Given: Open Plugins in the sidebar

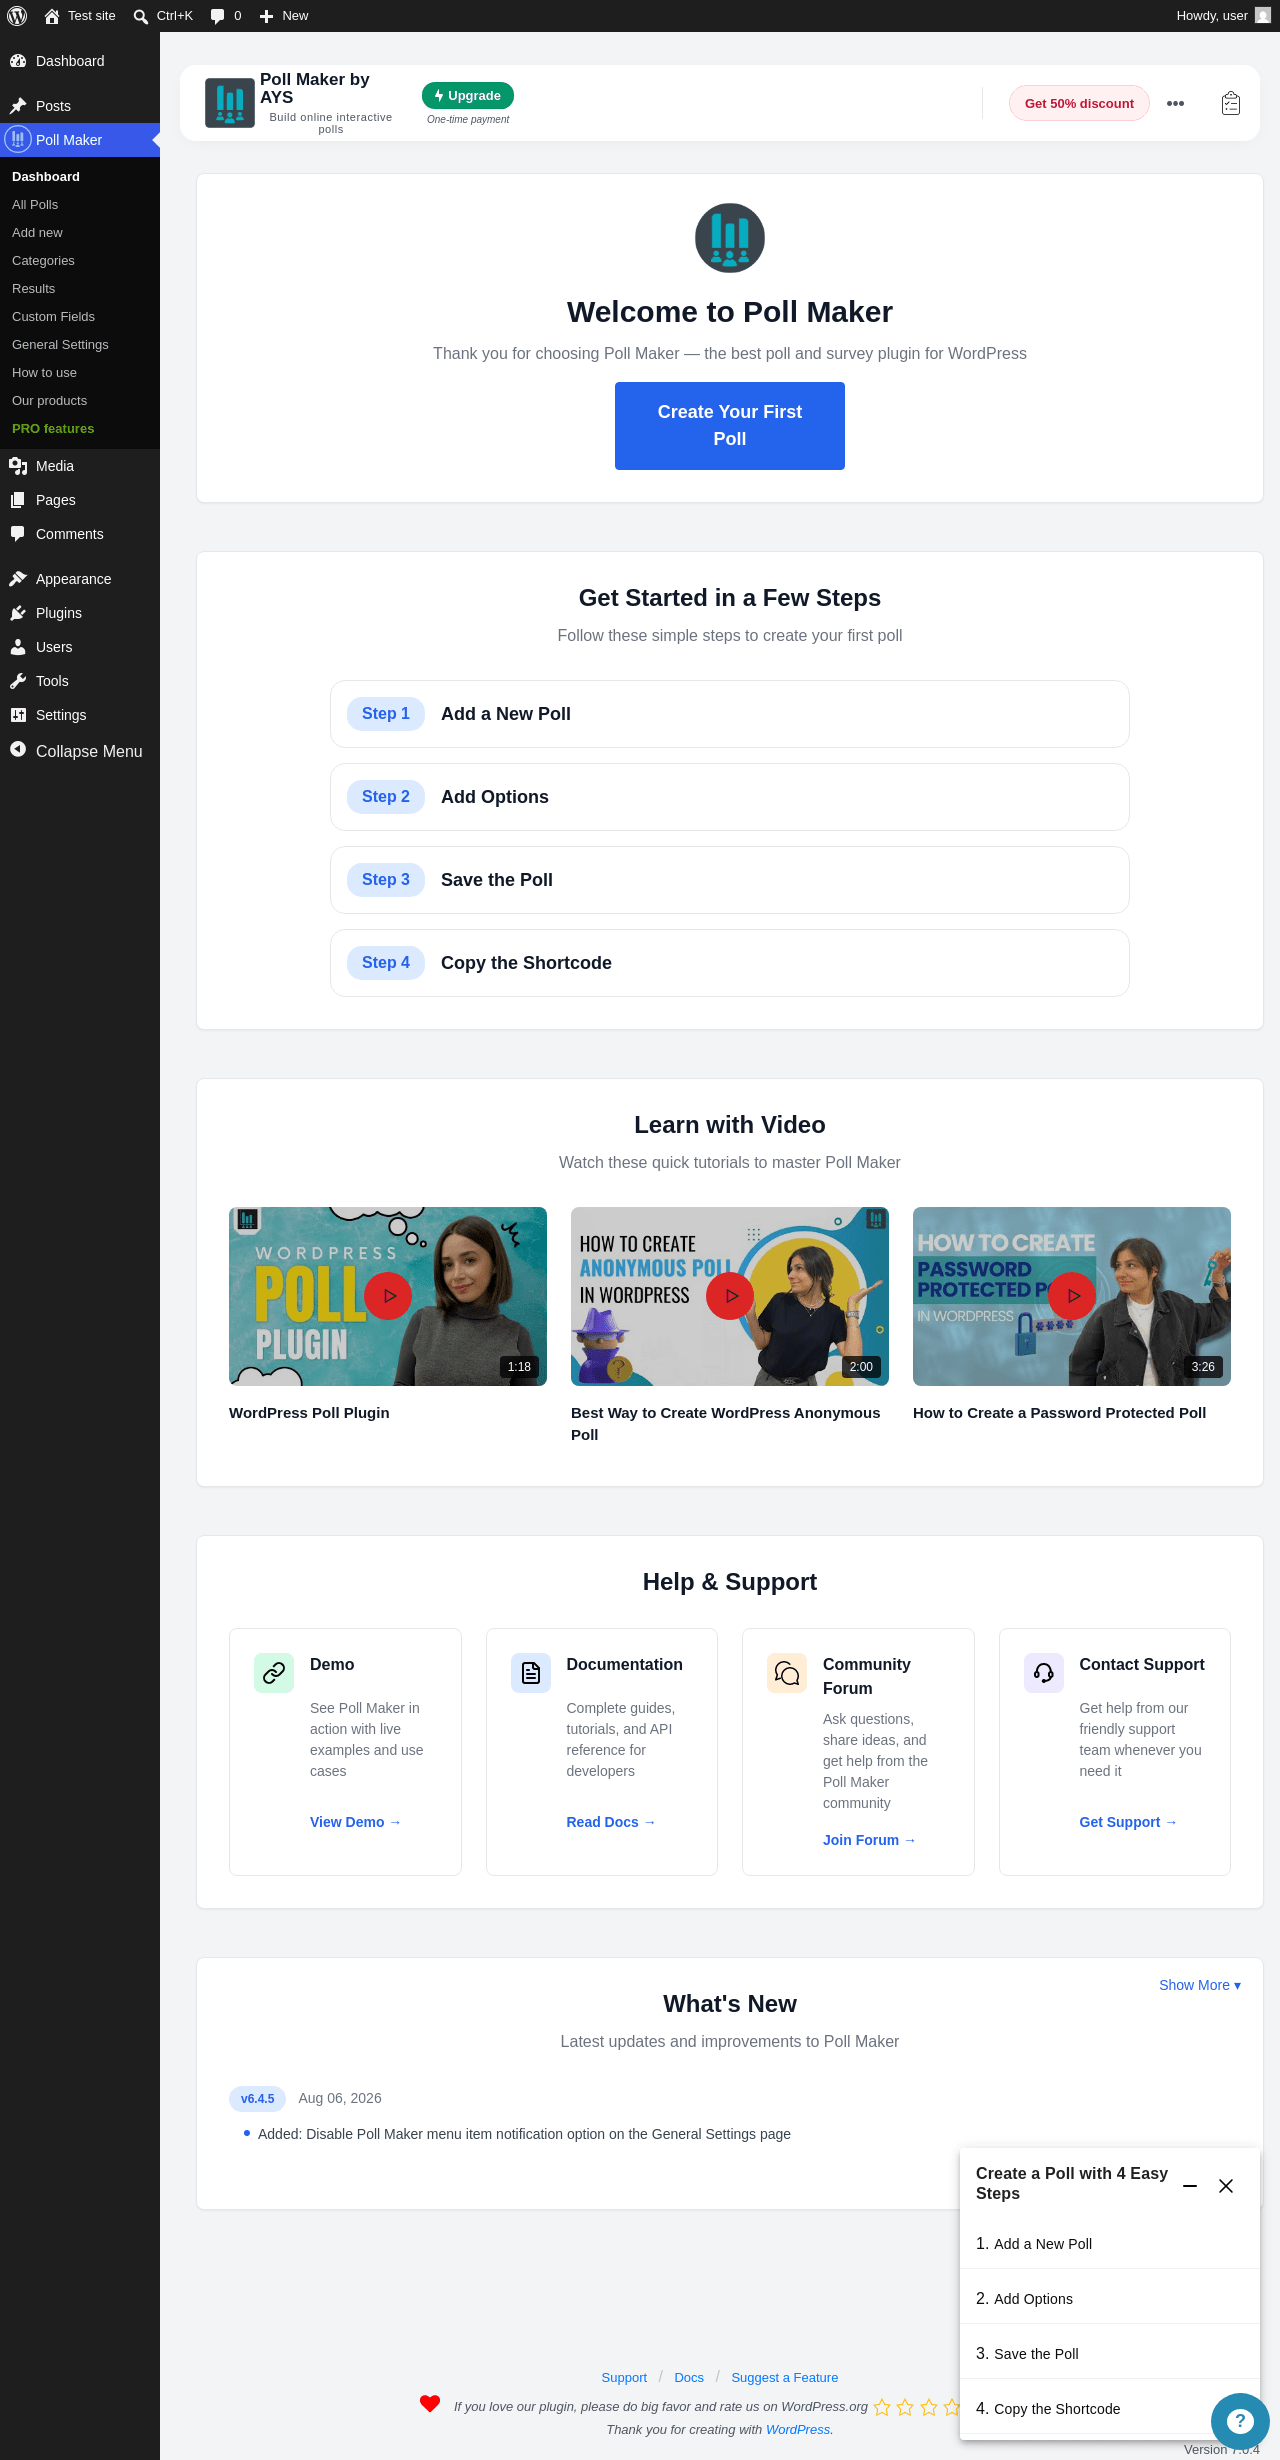Looking at the screenshot, I should (80, 613).
